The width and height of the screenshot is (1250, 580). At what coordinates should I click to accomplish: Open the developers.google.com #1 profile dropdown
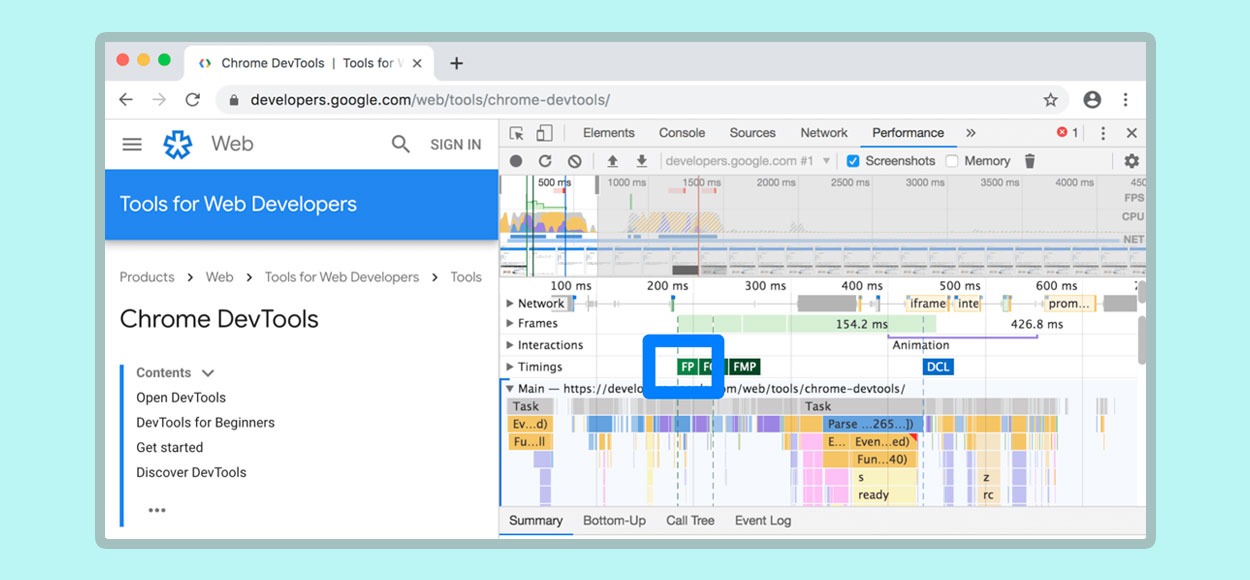(748, 161)
